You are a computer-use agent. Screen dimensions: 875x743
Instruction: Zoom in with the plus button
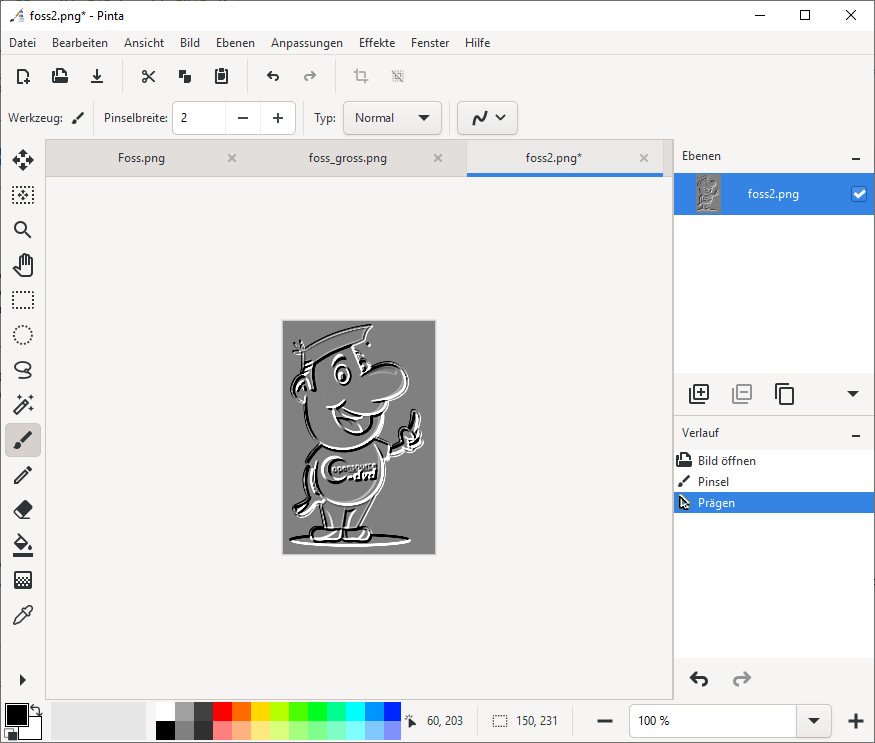pyautogui.click(x=855, y=721)
